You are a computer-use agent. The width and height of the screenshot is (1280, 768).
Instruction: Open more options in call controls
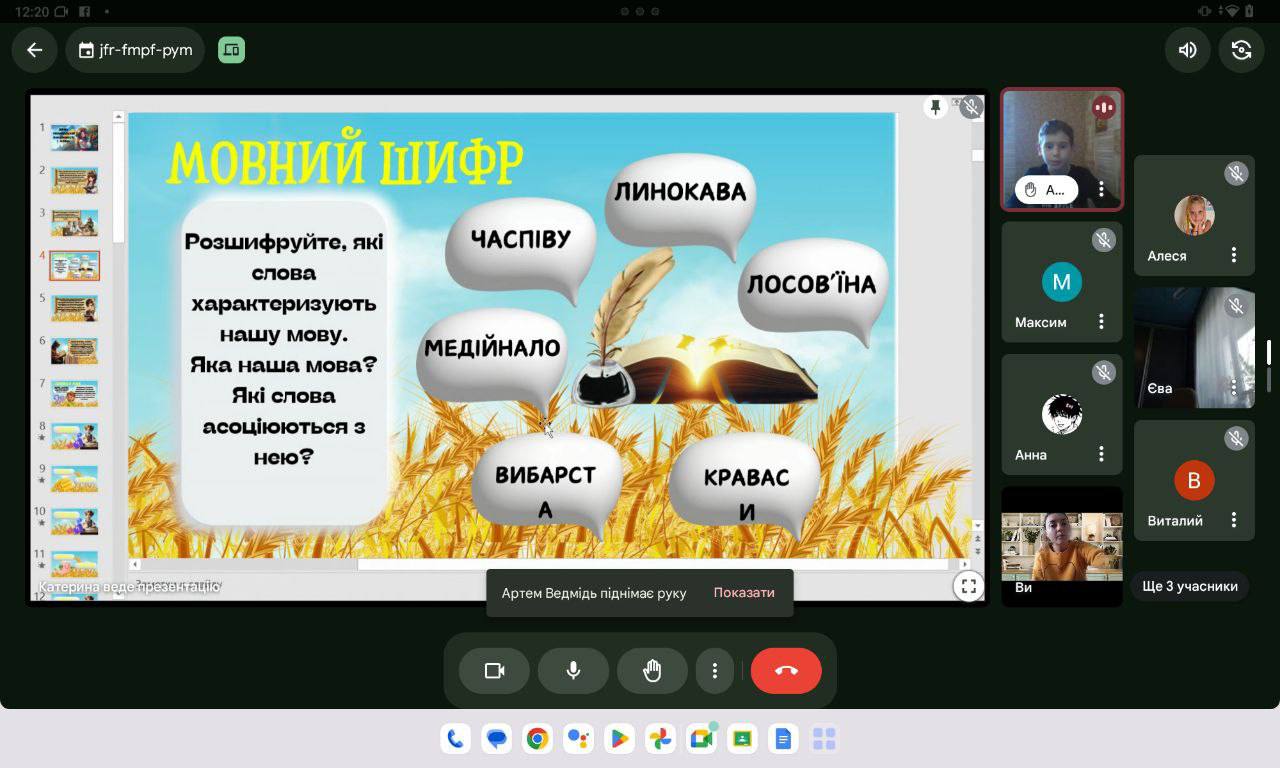coord(714,671)
